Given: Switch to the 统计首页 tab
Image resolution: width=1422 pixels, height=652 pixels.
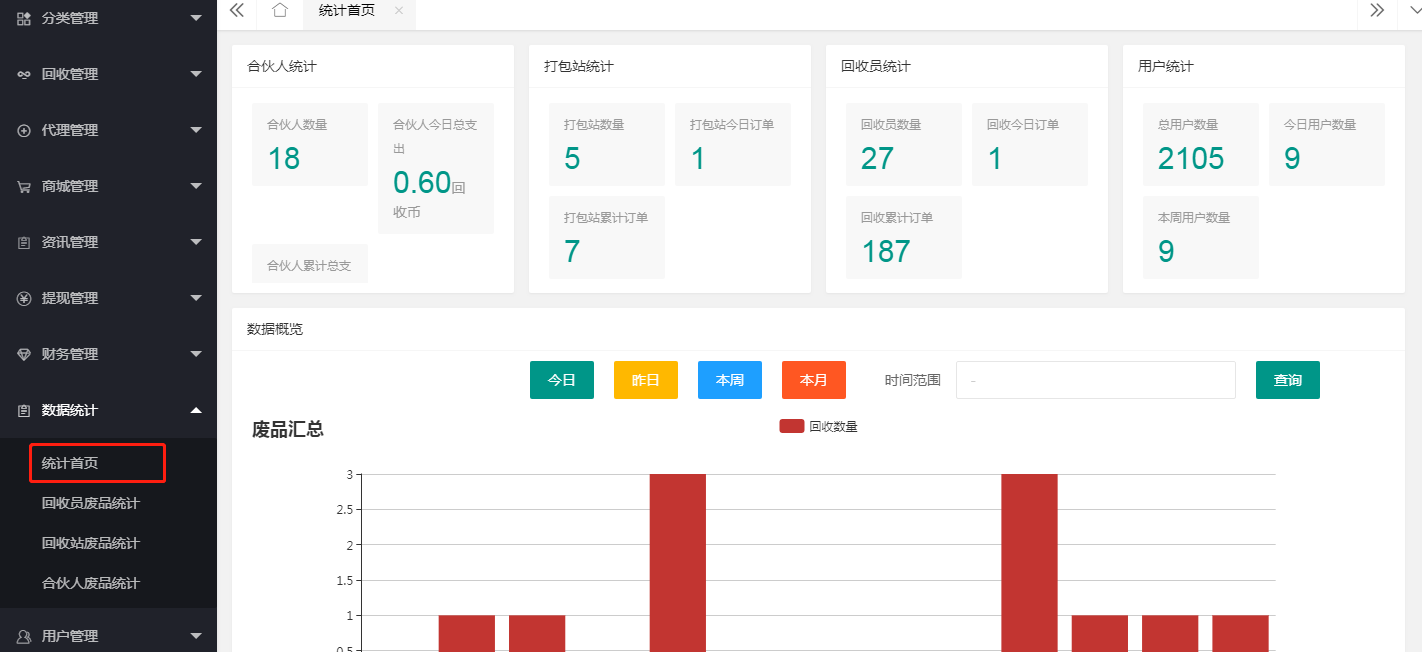Looking at the screenshot, I should click(347, 10).
